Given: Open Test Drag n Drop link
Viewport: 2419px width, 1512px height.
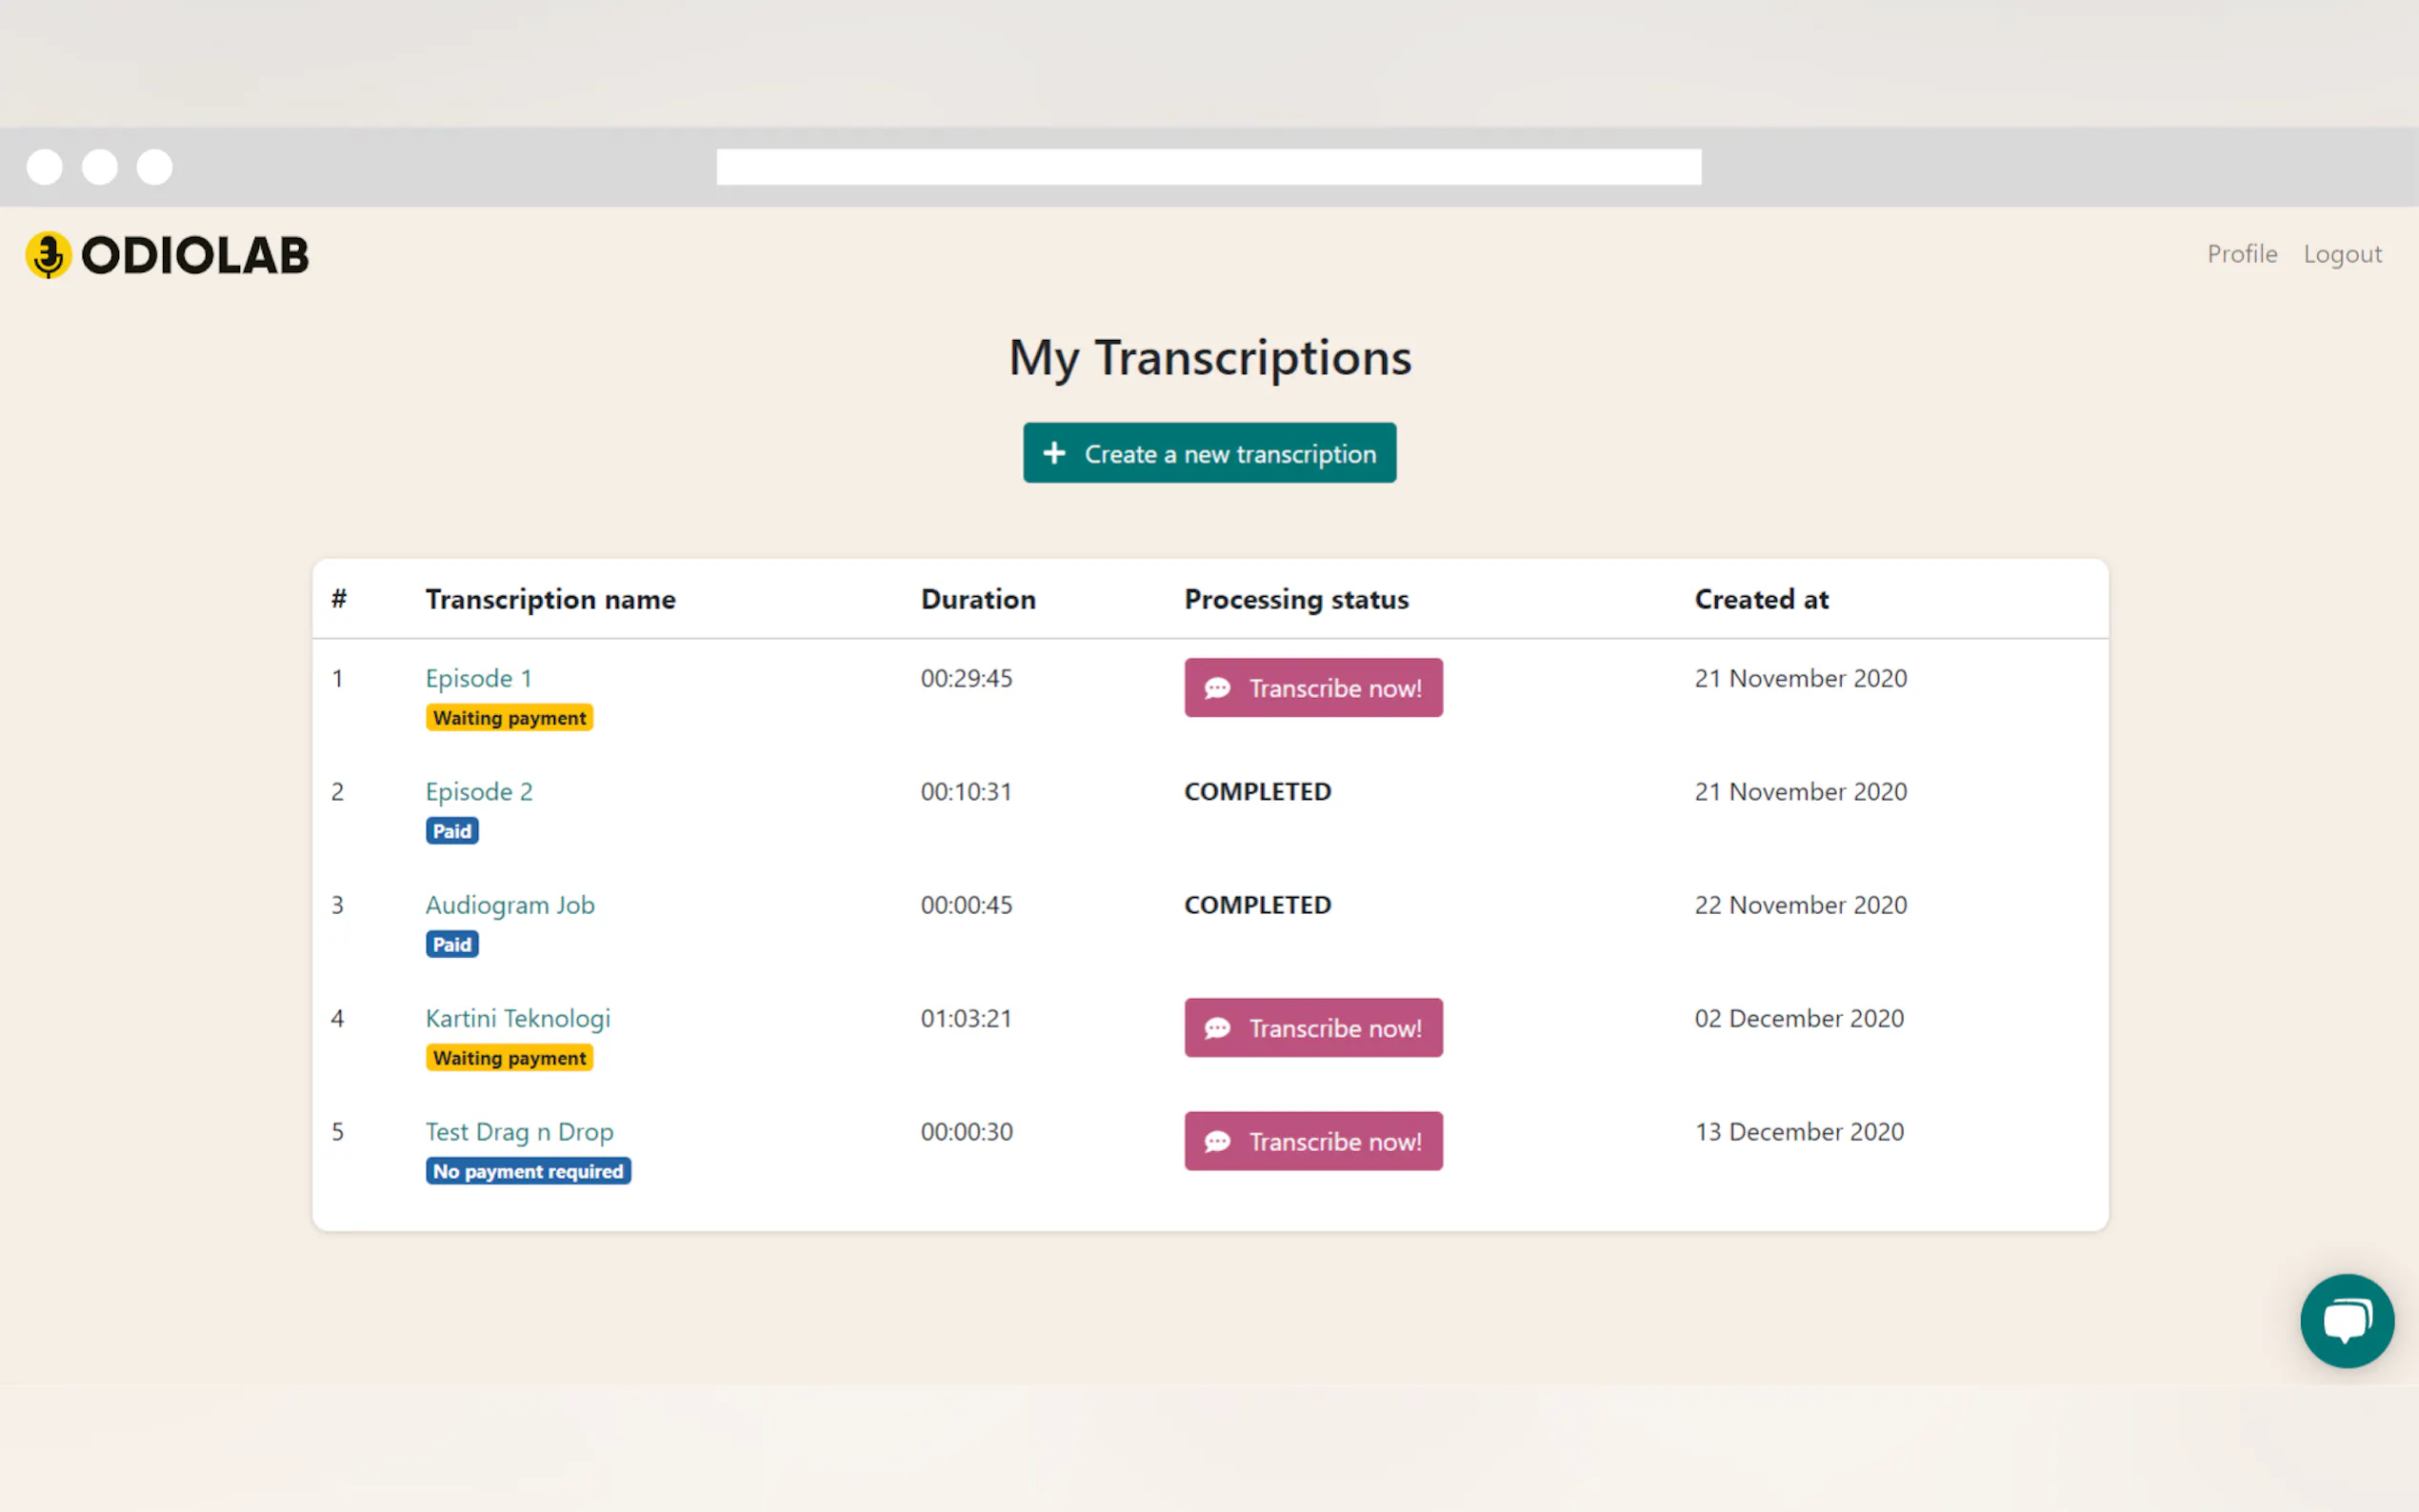Looking at the screenshot, I should pos(518,1131).
